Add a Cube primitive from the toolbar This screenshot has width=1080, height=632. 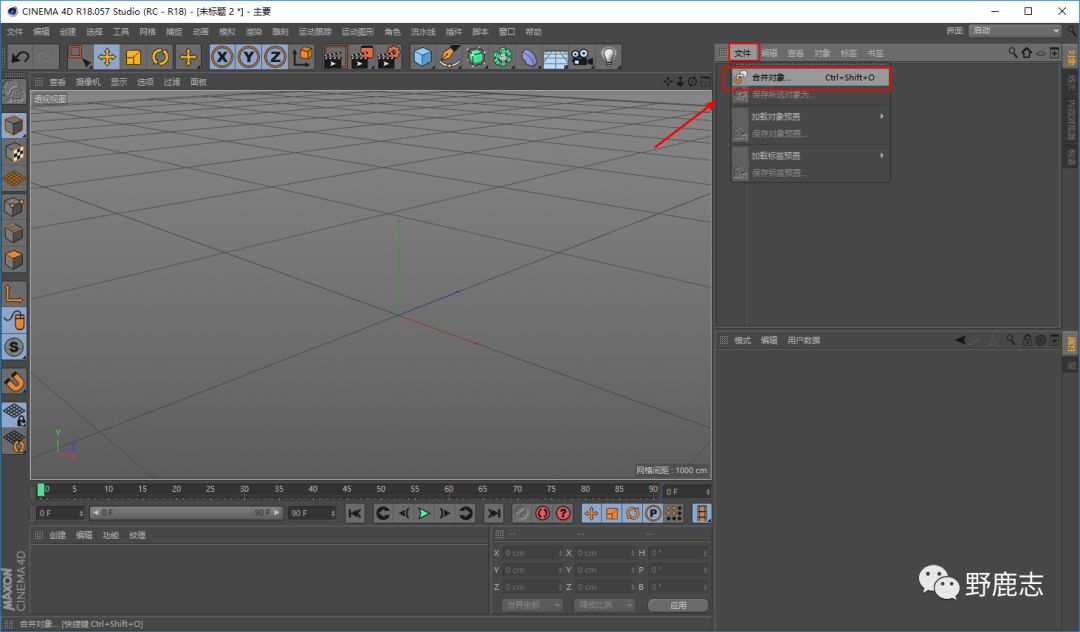422,56
